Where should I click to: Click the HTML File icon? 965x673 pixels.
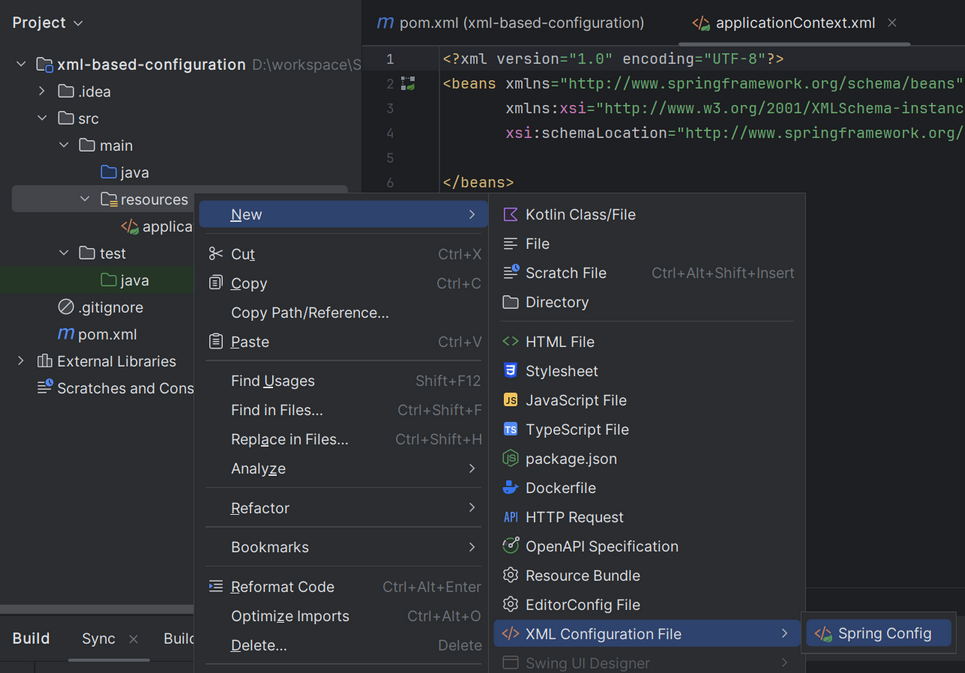[511, 342]
